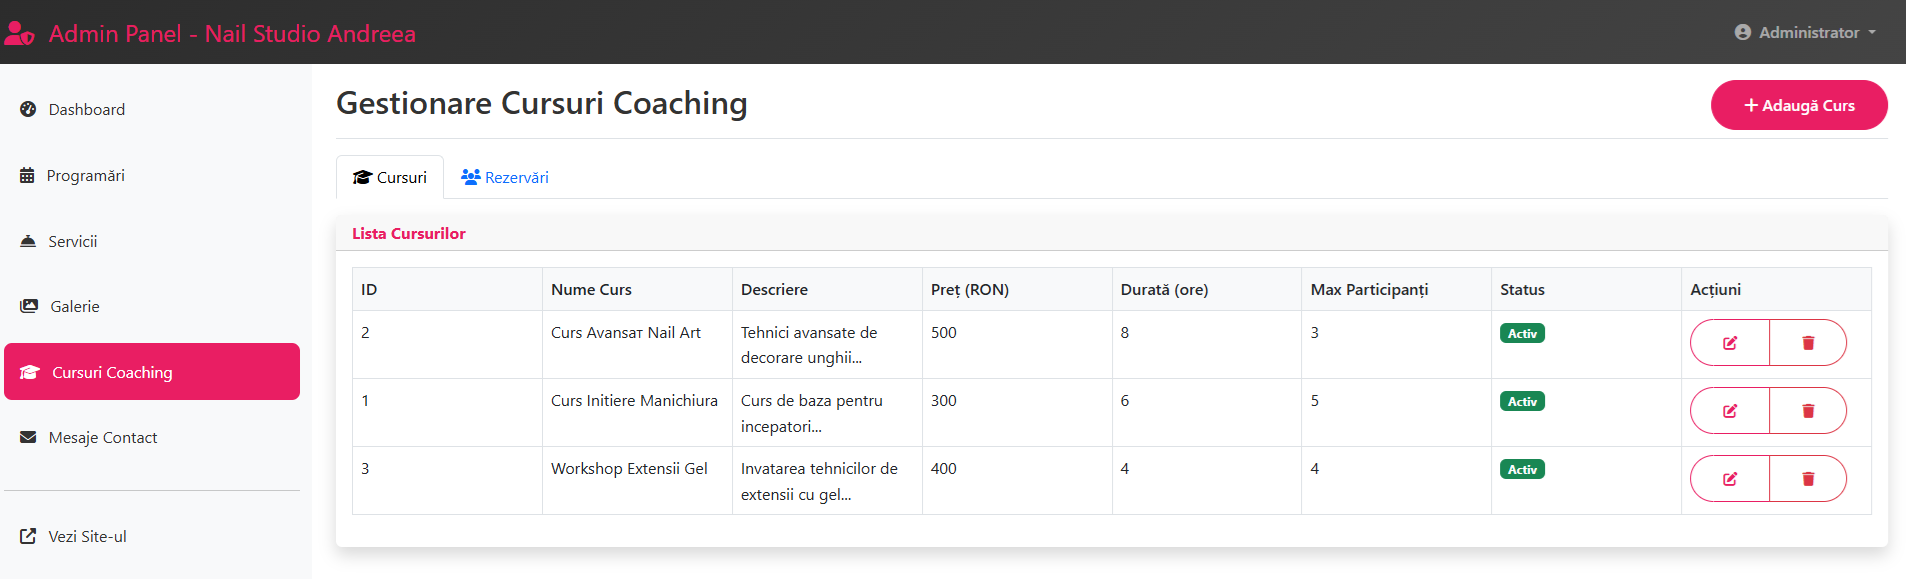
Task: Click the Admin Panel - Nail Studio Andreea title
Action: tap(232, 33)
